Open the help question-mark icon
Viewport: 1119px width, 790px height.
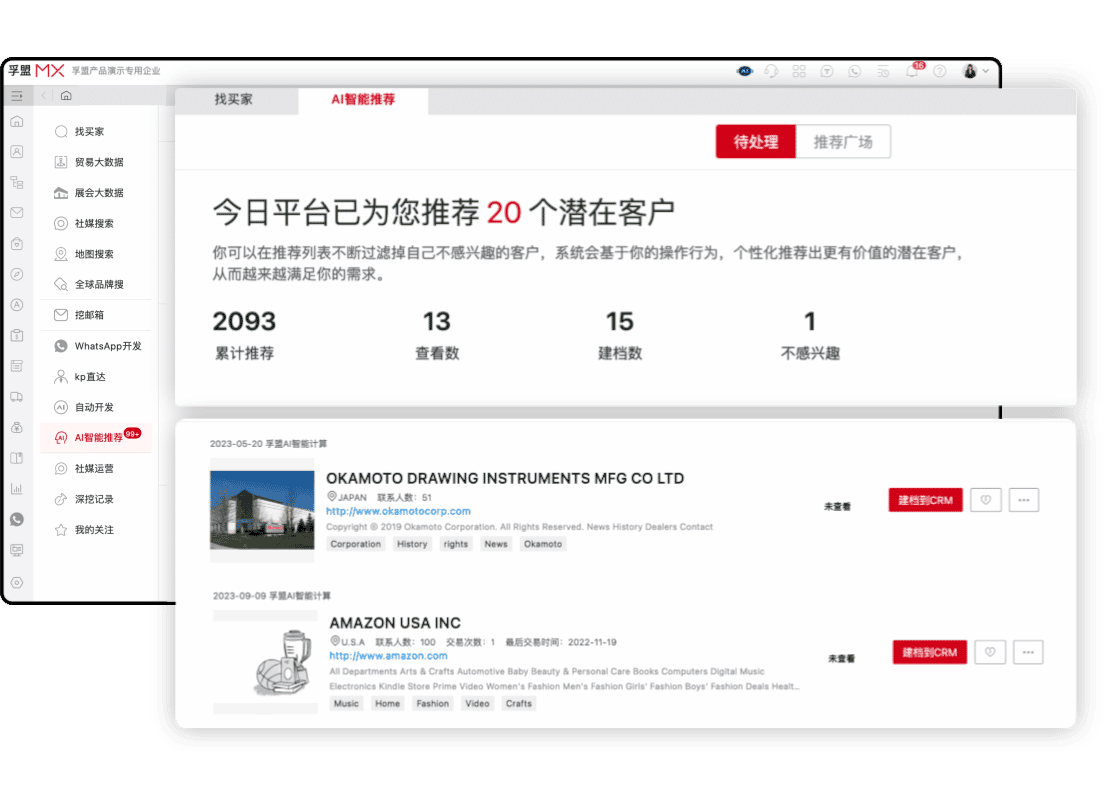[940, 70]
